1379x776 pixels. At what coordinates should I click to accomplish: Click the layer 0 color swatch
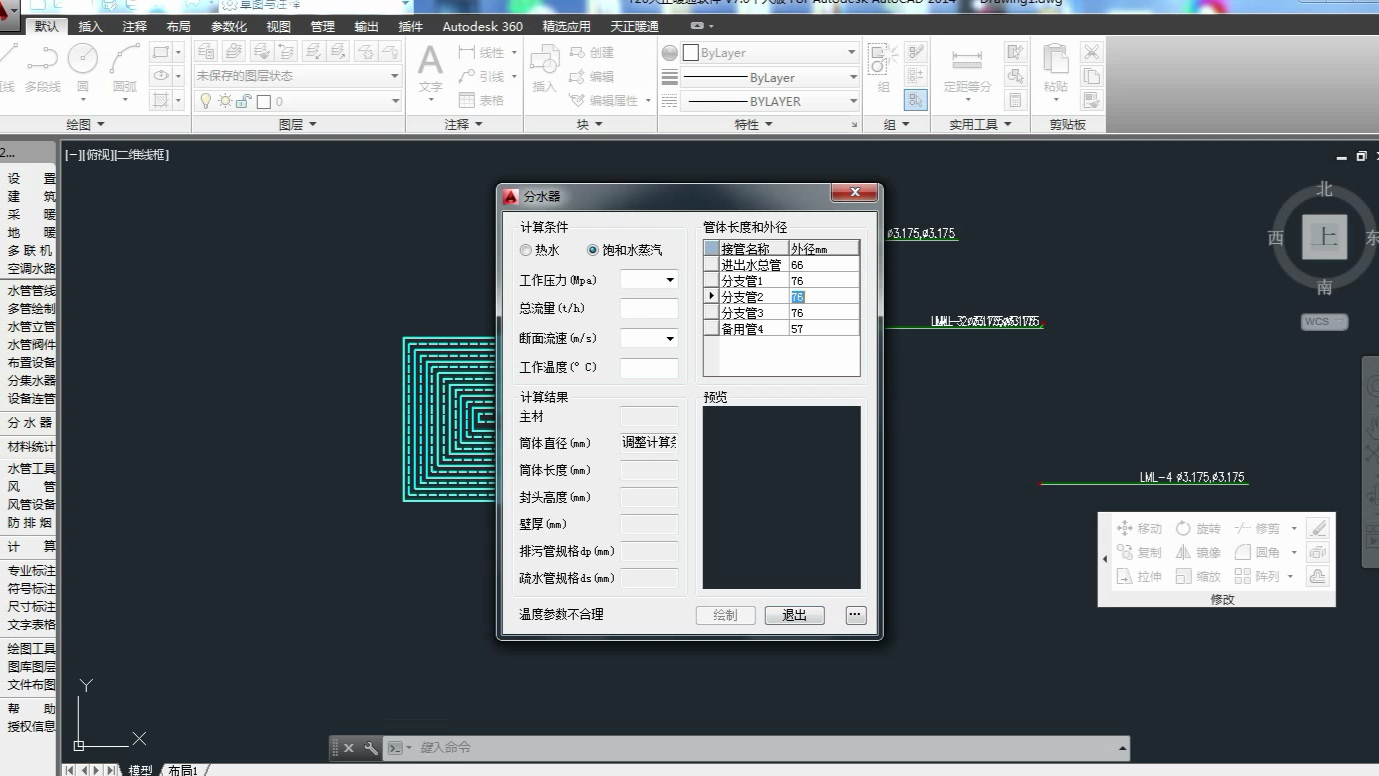click(x=263, y=101)
